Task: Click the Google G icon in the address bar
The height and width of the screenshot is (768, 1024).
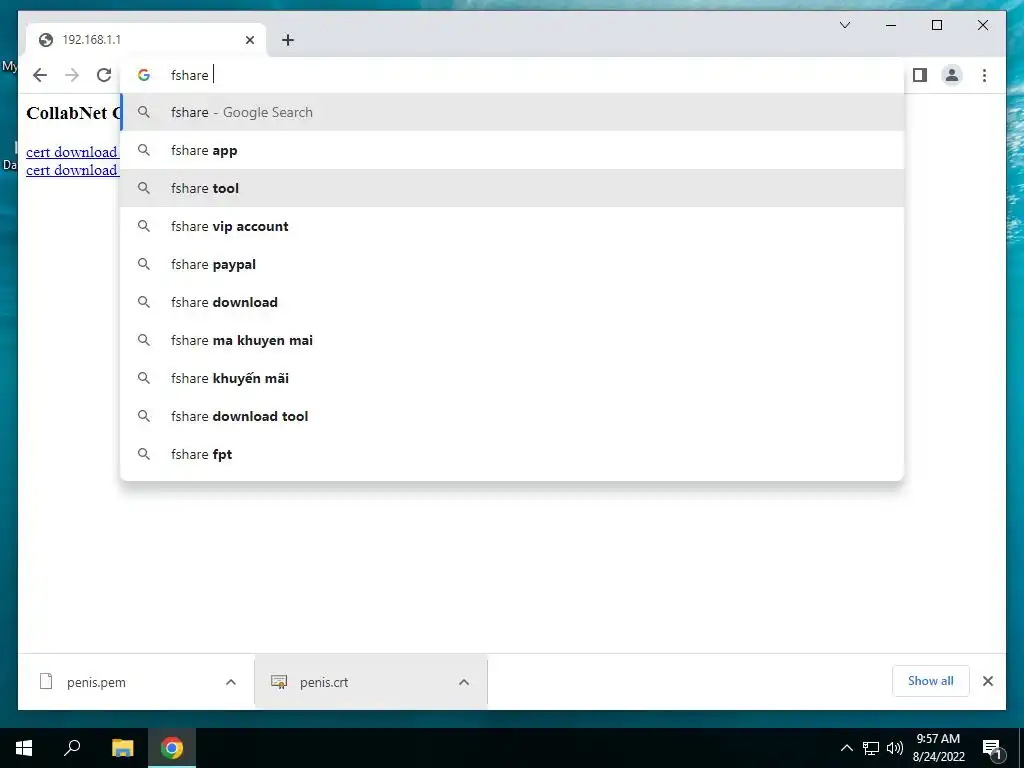Action: coord(144,75)
